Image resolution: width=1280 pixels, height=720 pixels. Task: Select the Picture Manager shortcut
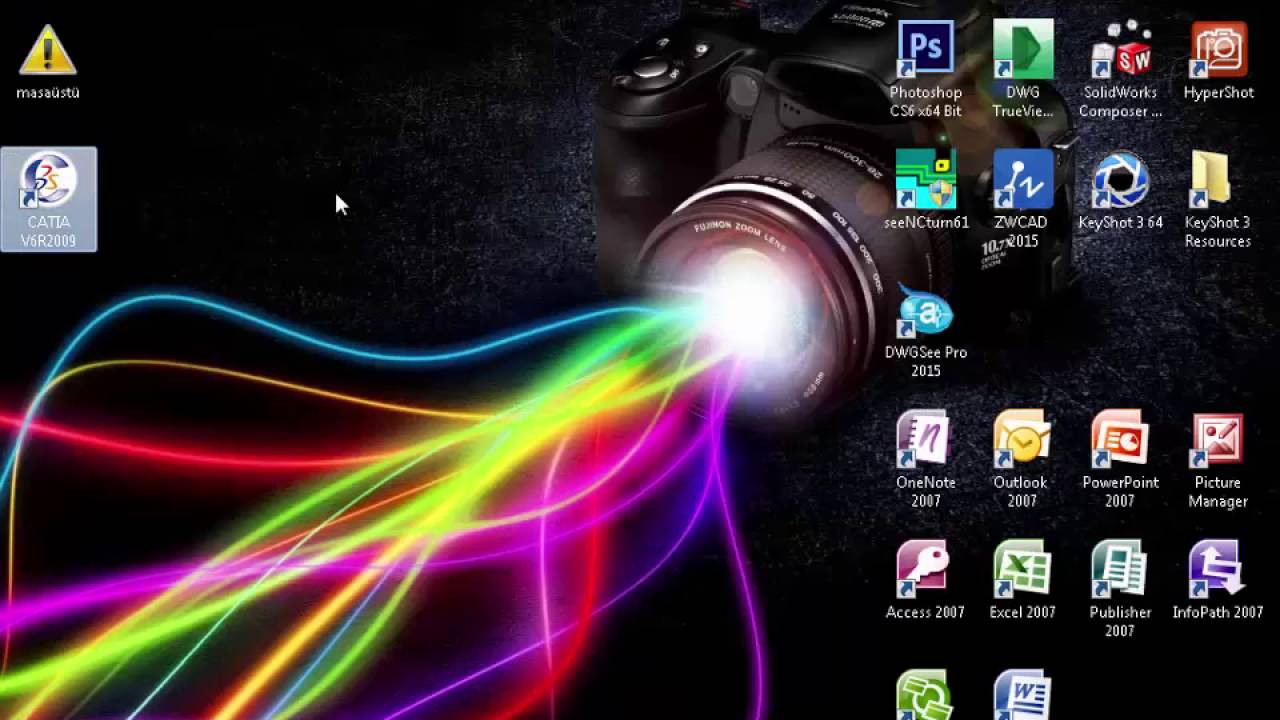(x=1218, y=459)
